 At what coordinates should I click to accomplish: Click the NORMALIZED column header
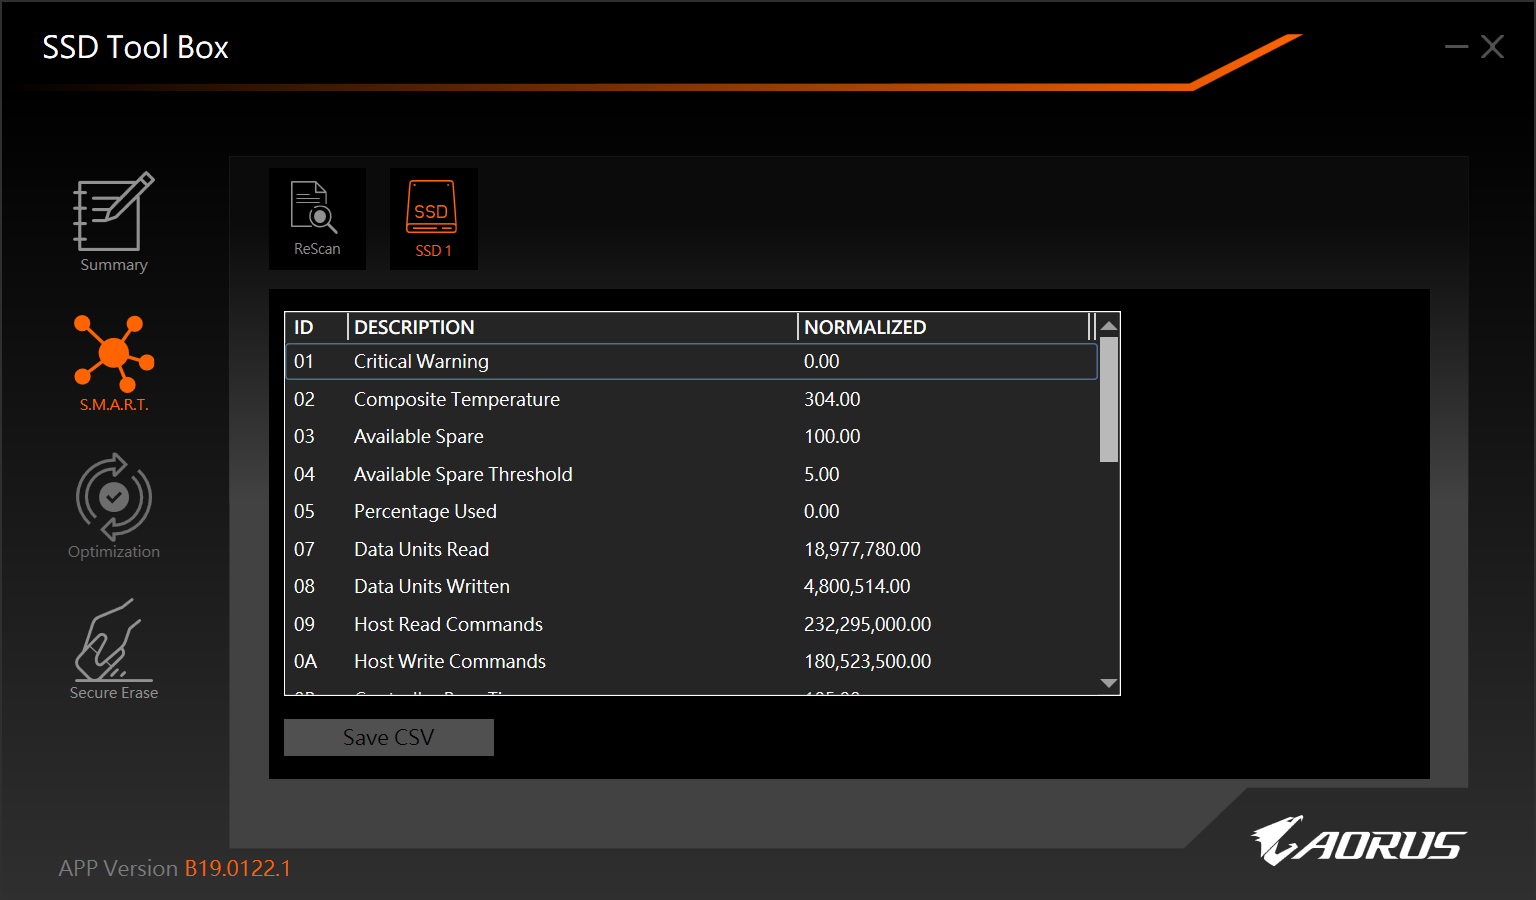point(940,327)
